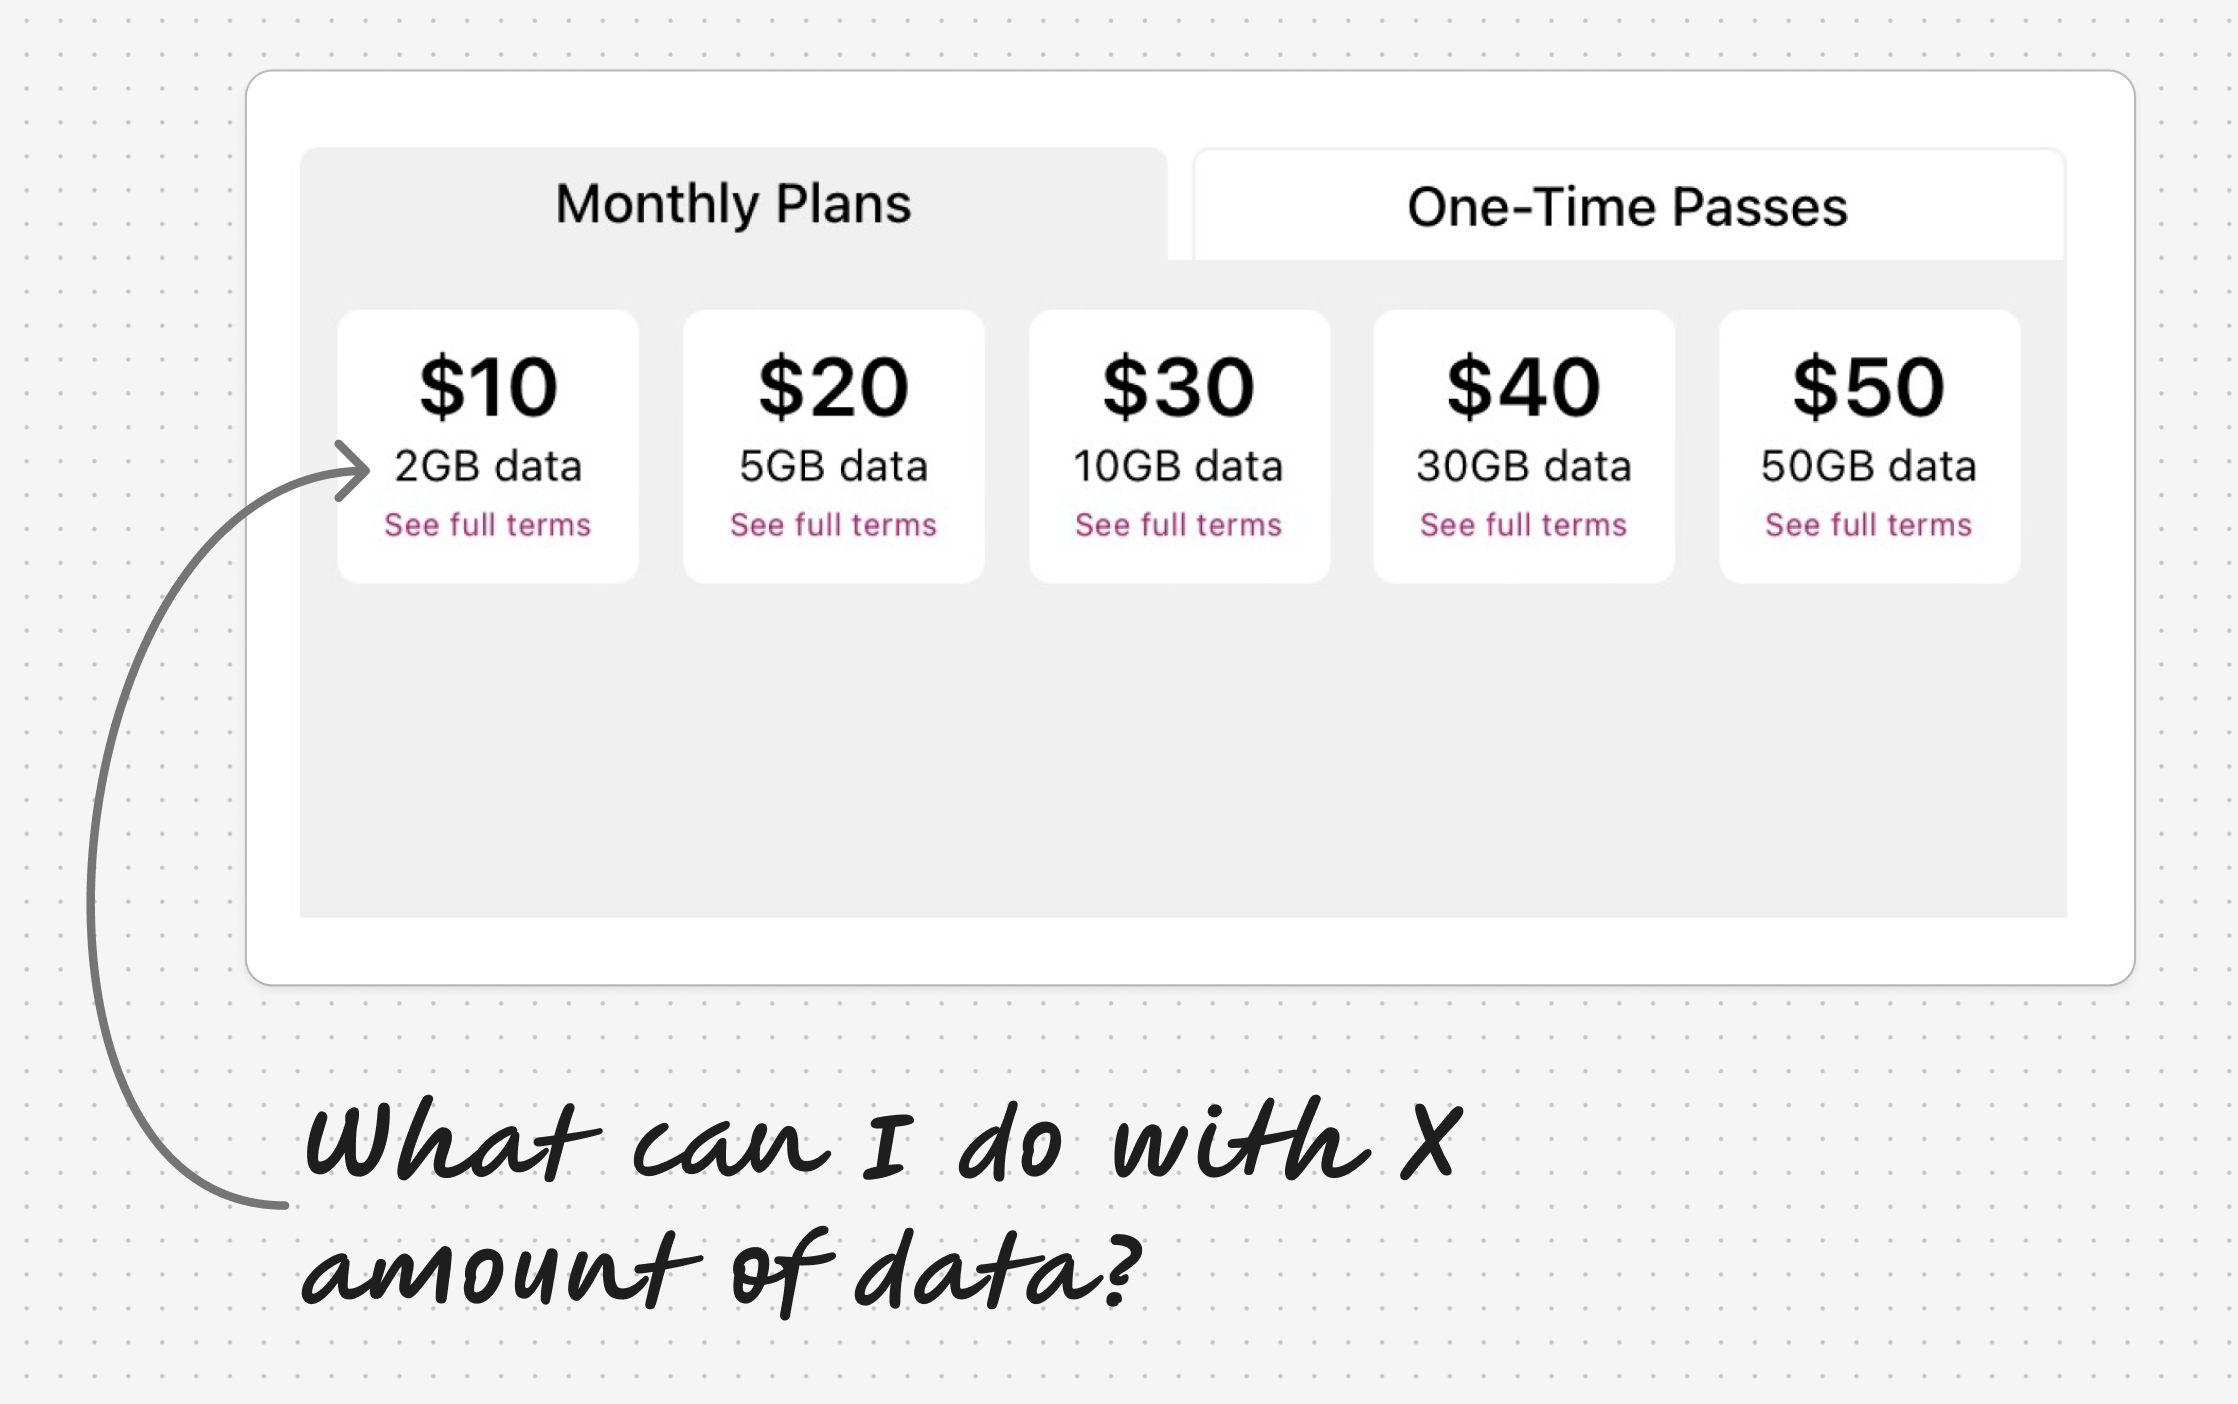Select the $10 price heading
Image resolution: width=2238 pixels, height=1404 pixels.
(x=488, y=387)
